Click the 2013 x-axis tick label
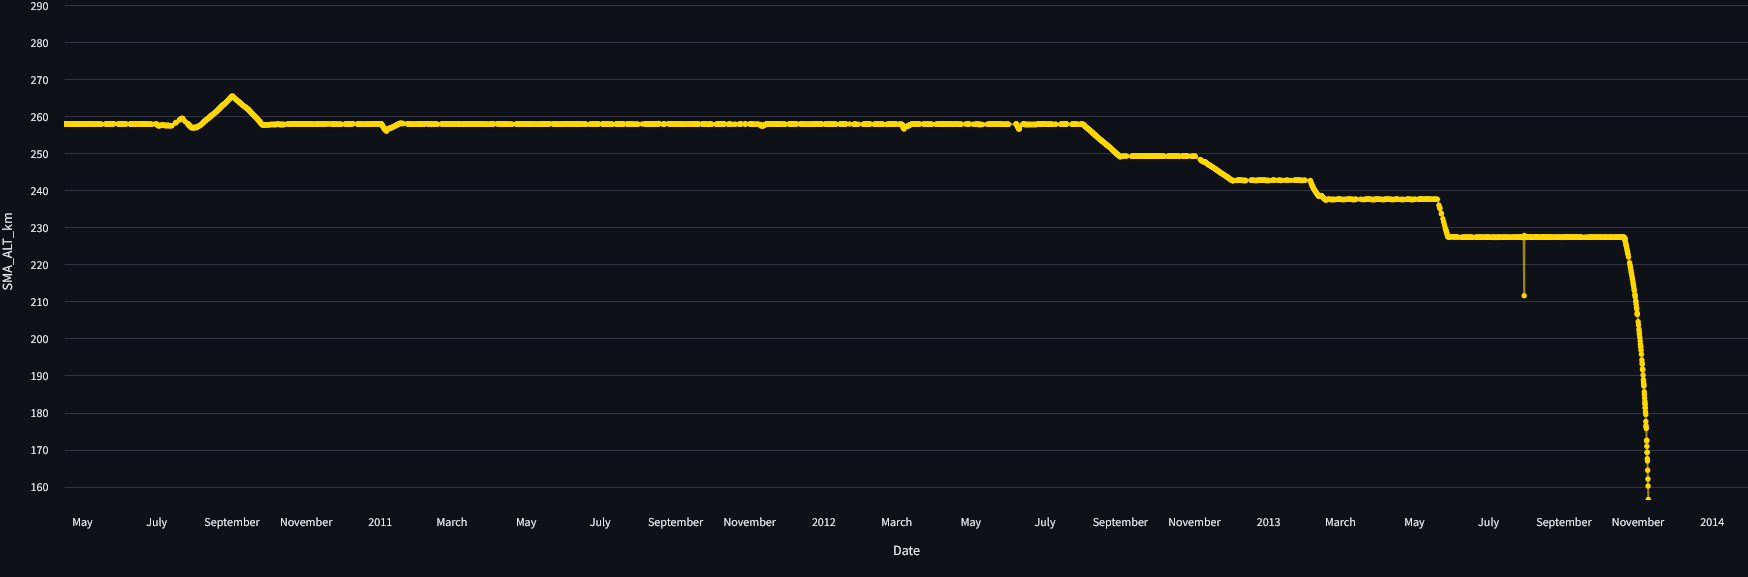Viewport: 1748px width, 577px height. 1268,522
